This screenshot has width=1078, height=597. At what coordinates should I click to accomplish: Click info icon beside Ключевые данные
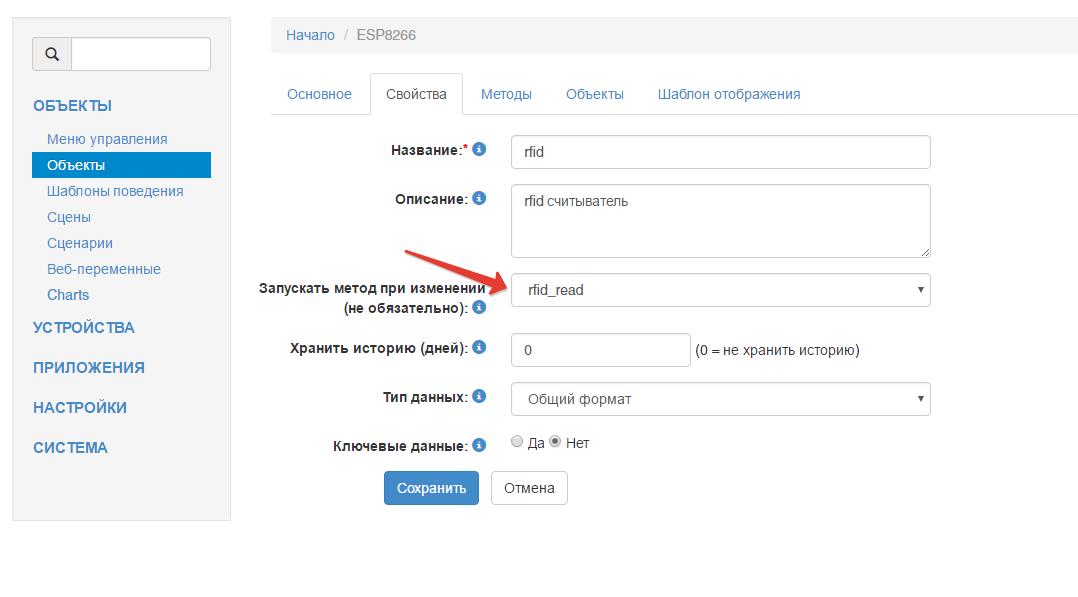coord(479,444)
